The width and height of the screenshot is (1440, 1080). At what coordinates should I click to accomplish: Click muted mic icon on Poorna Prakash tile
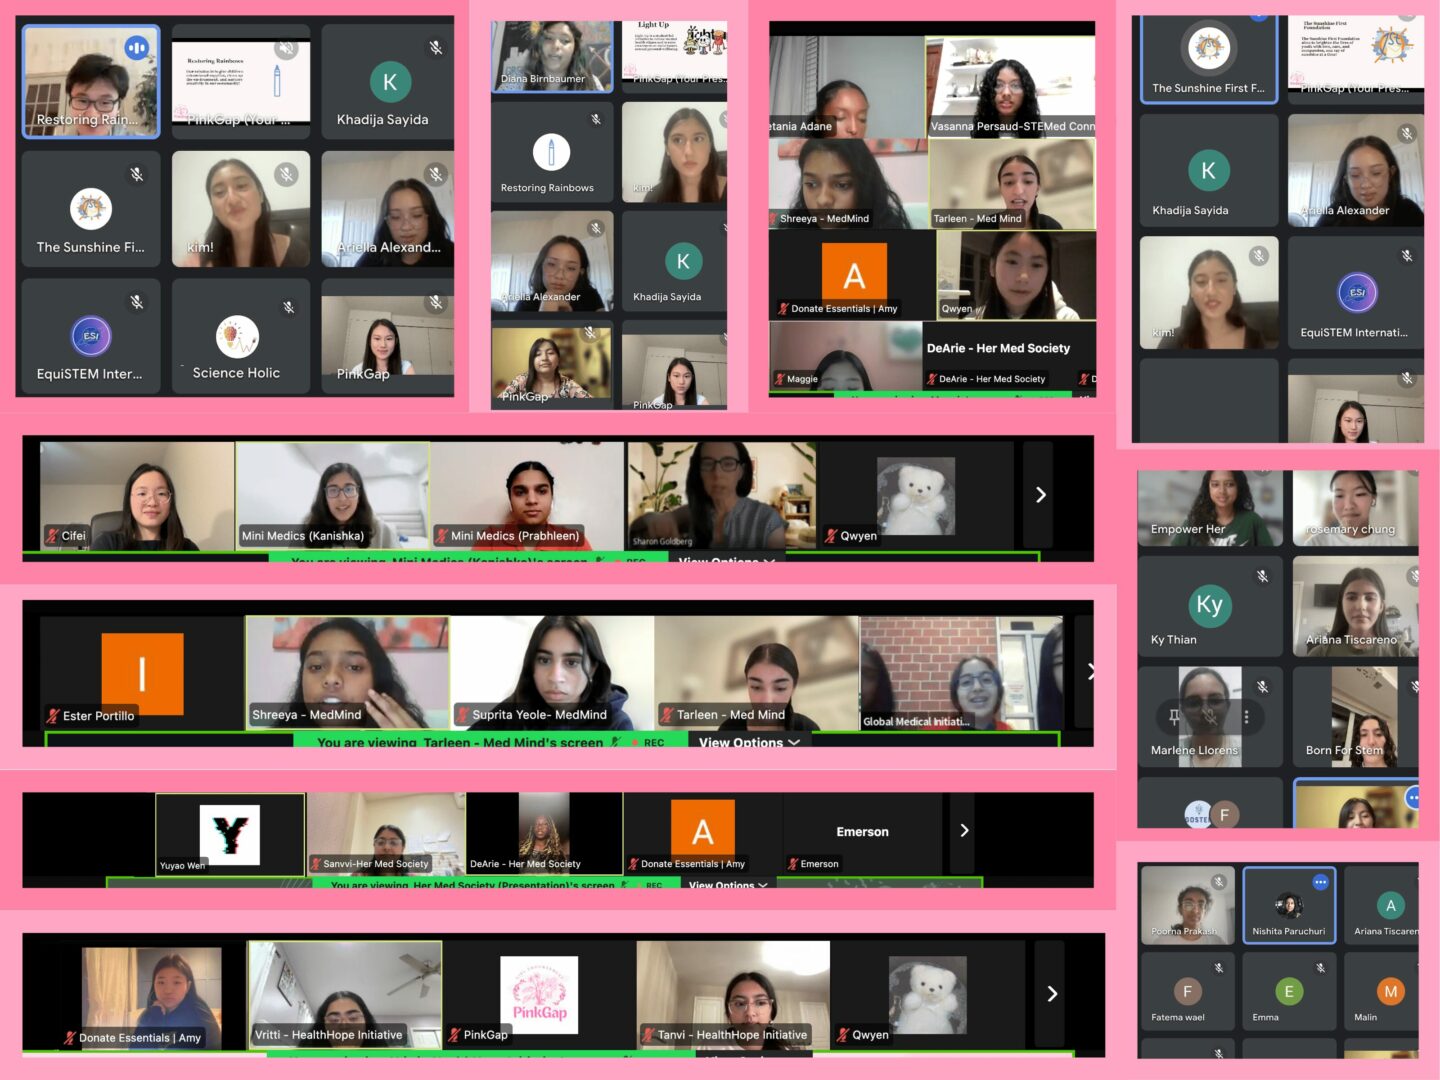tap(1219, 881)
